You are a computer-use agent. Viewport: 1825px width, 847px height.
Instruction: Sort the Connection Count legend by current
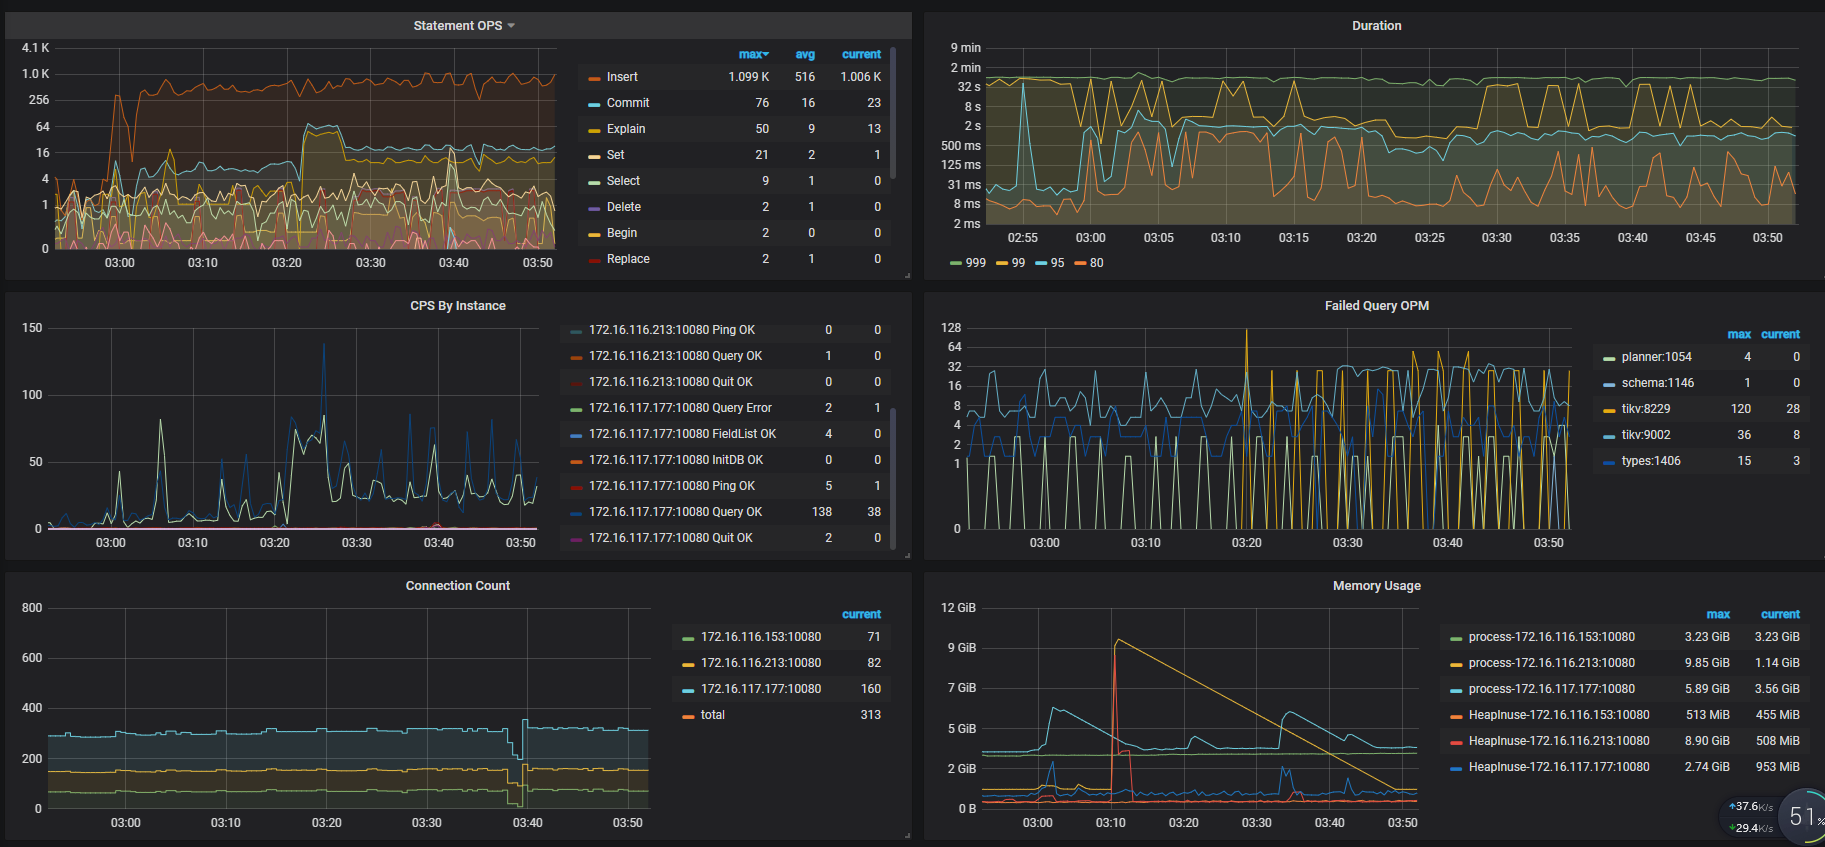tap(861, 615)
